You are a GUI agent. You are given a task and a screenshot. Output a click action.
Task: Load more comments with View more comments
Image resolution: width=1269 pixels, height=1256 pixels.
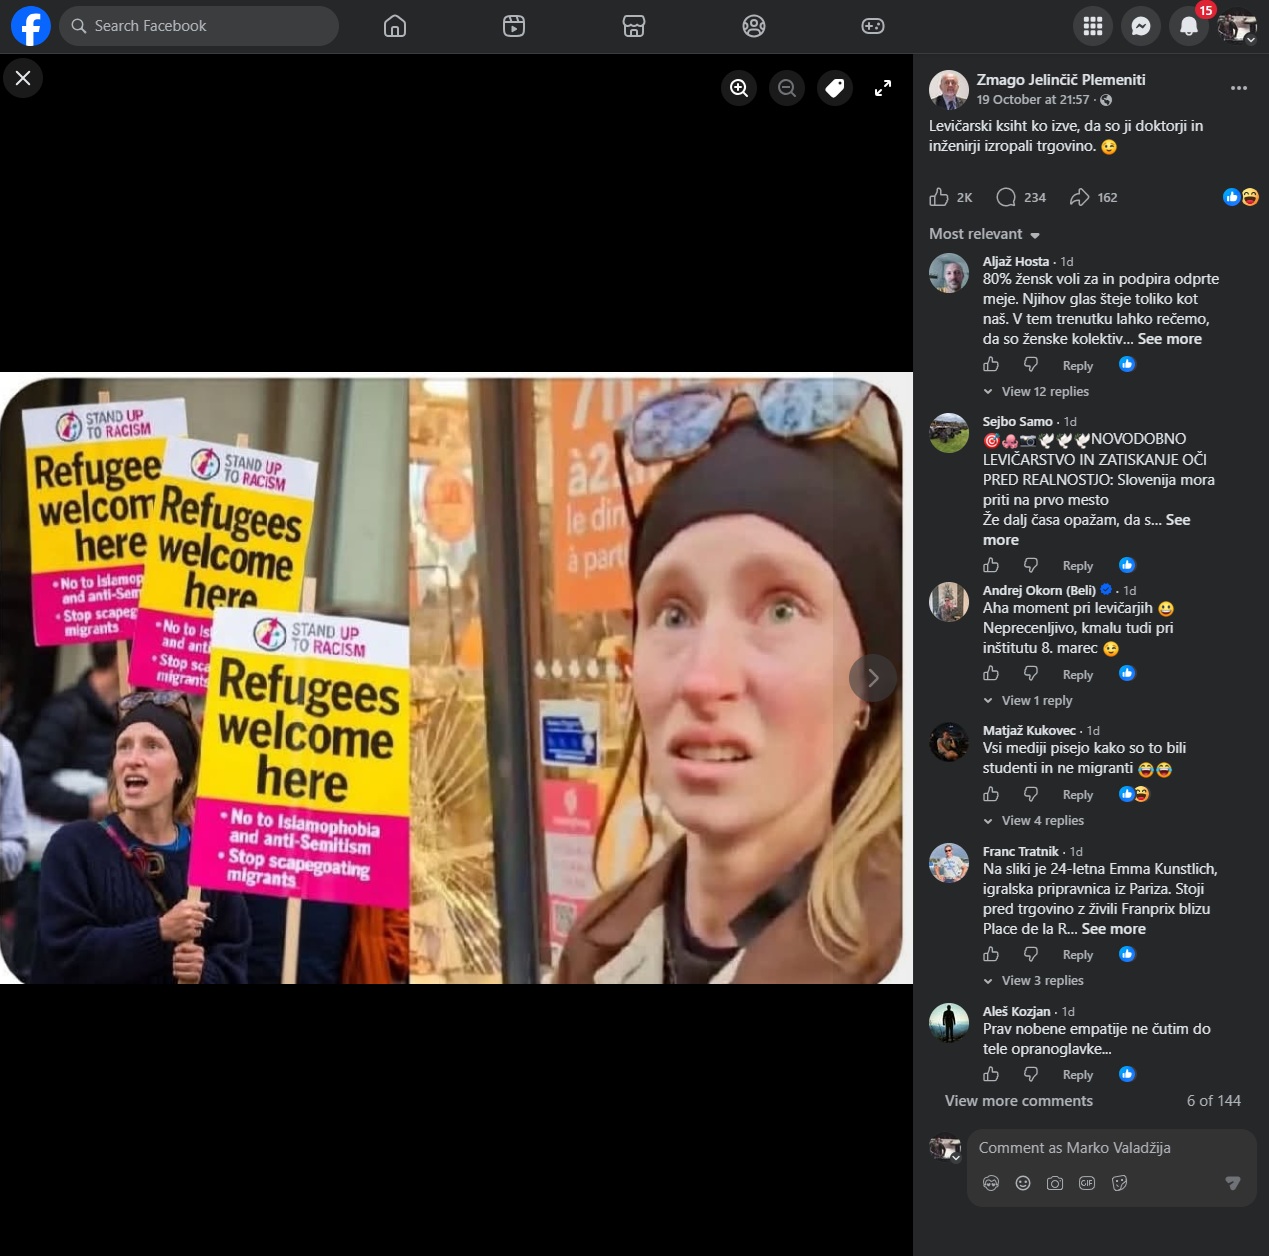pyautogui.click(x=1019, y=1101)
